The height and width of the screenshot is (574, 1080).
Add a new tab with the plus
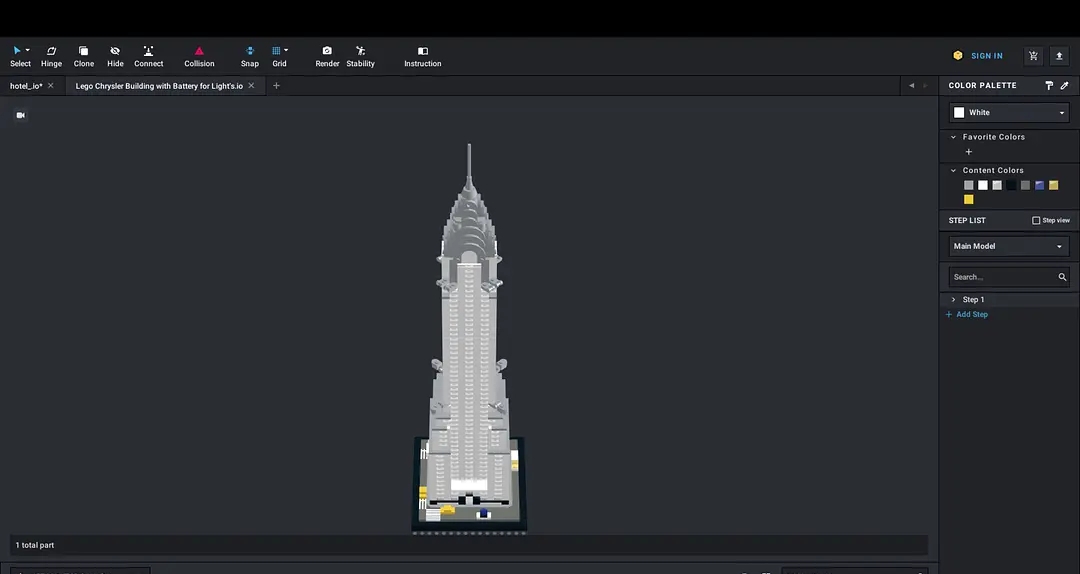pos(276,85)
